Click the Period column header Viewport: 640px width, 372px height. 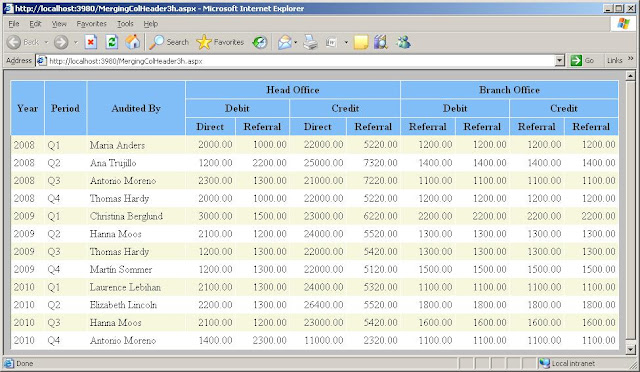65,108
